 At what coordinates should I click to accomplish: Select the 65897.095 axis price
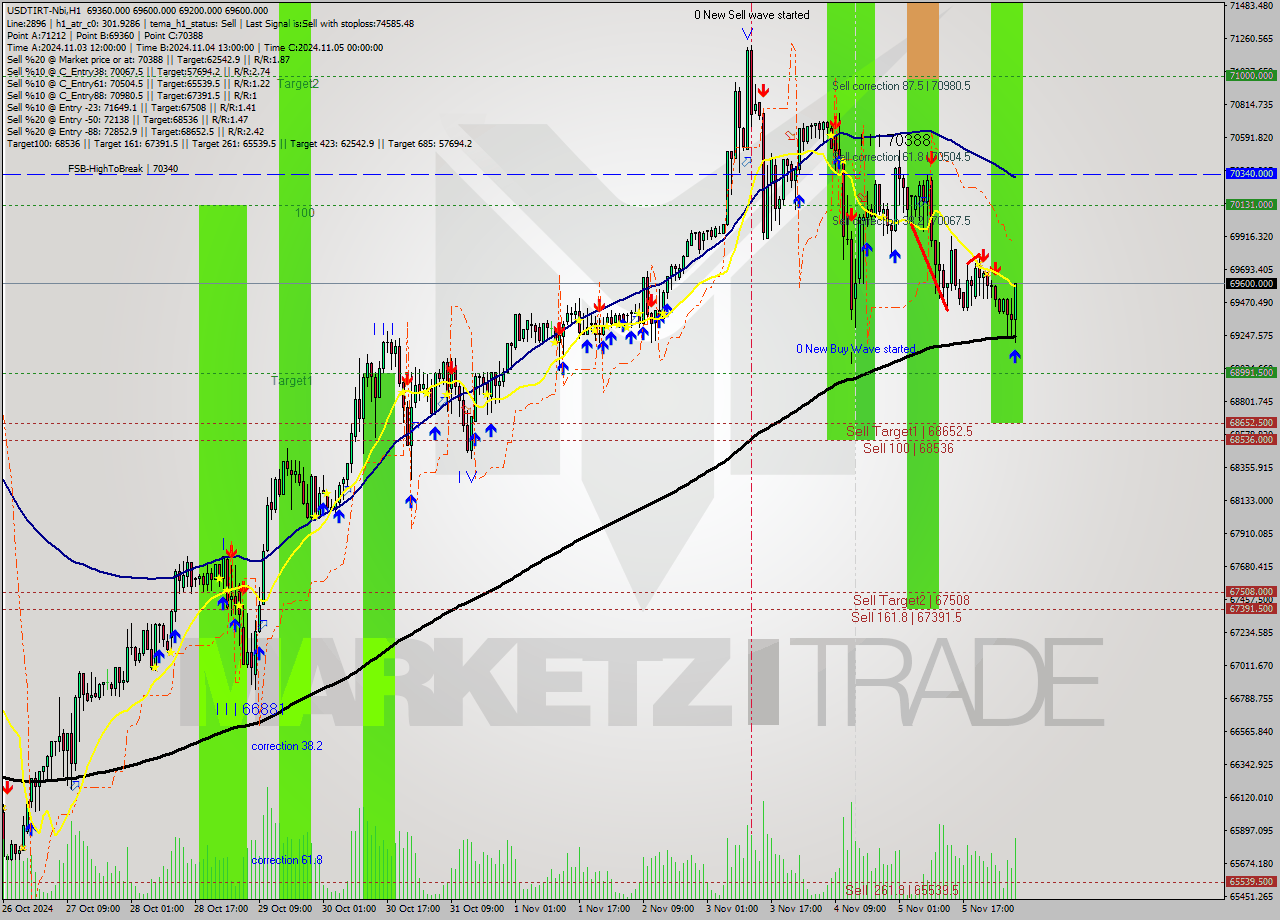pos(1250,830)
